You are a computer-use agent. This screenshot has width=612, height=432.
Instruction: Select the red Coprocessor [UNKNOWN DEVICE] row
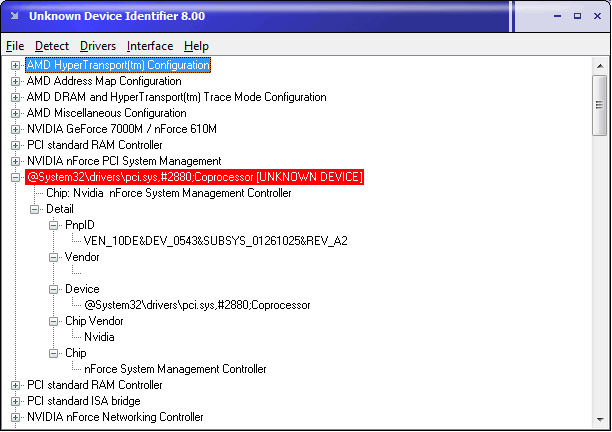click(194, 177)
